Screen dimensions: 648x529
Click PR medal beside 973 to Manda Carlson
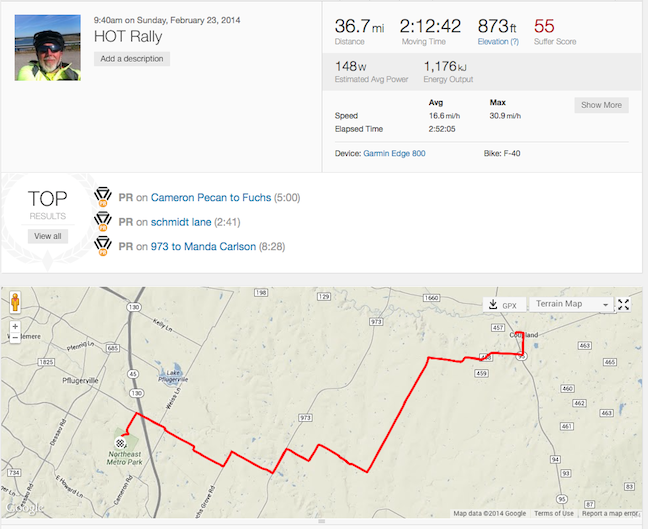tap(103, 246)
